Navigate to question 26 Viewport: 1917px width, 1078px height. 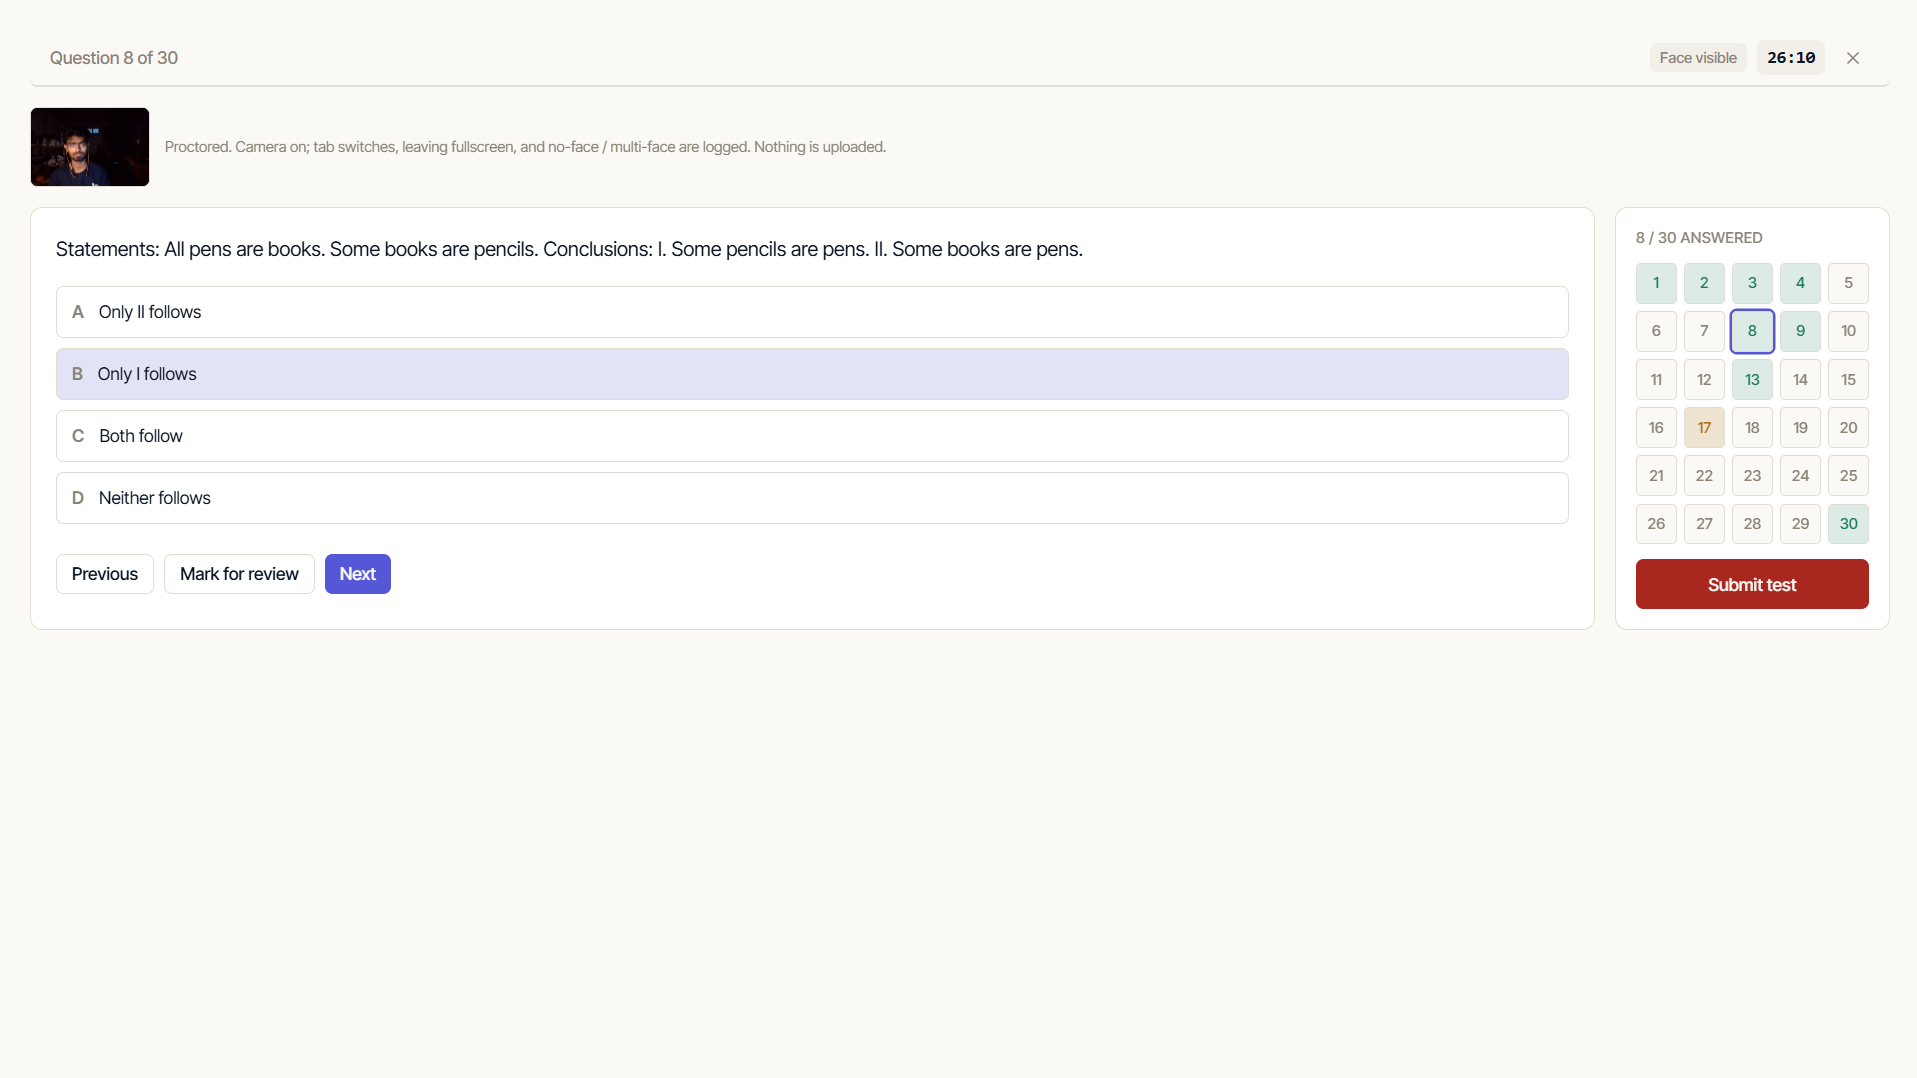(1656, 524)
